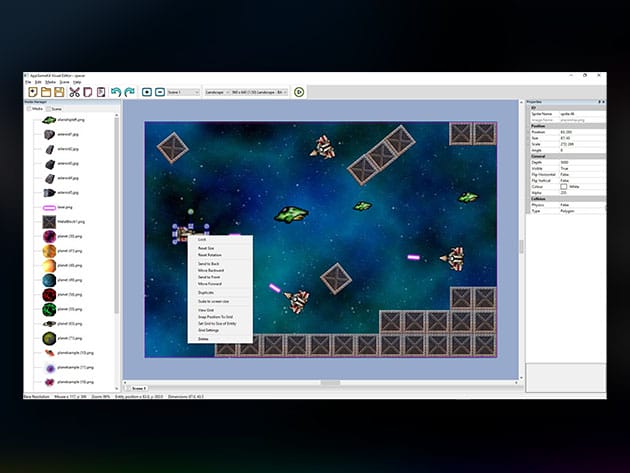
Task: Click the Open folder toolbar icon
Action: click(x=45, y=92)
